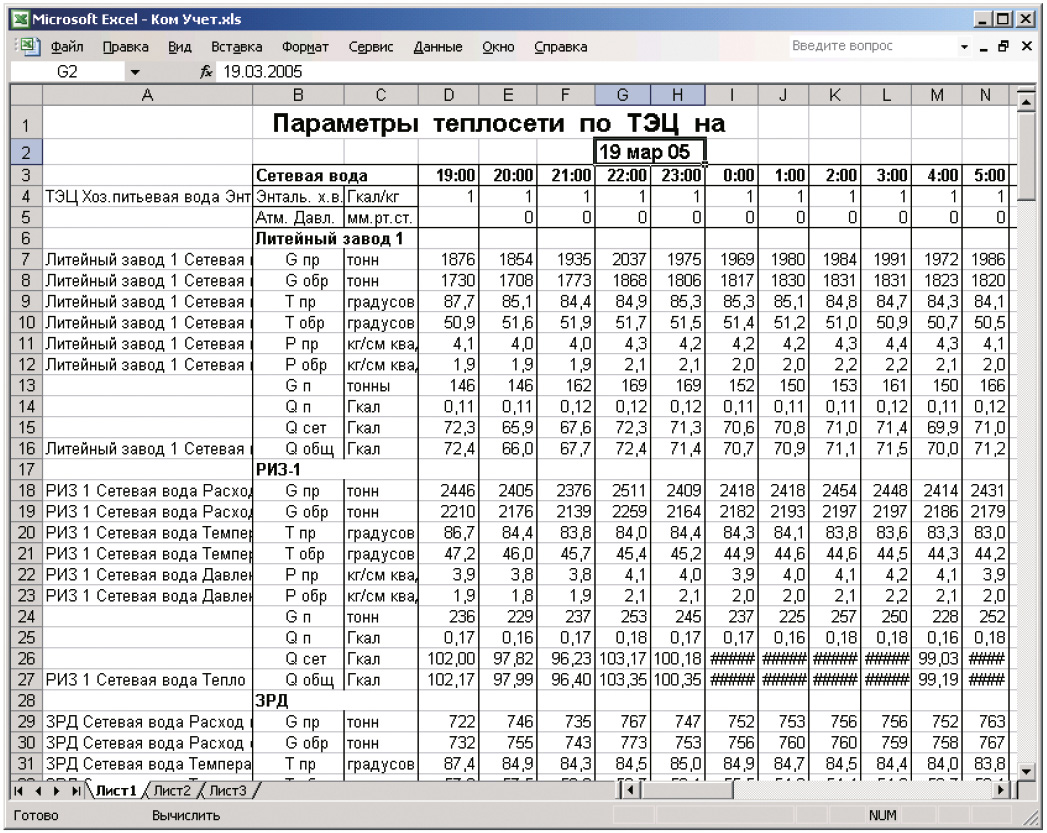Click title cell Параметры теплосети по ТЭЦ на
This screenshot has height=833, width=1047.
point(499,123)
